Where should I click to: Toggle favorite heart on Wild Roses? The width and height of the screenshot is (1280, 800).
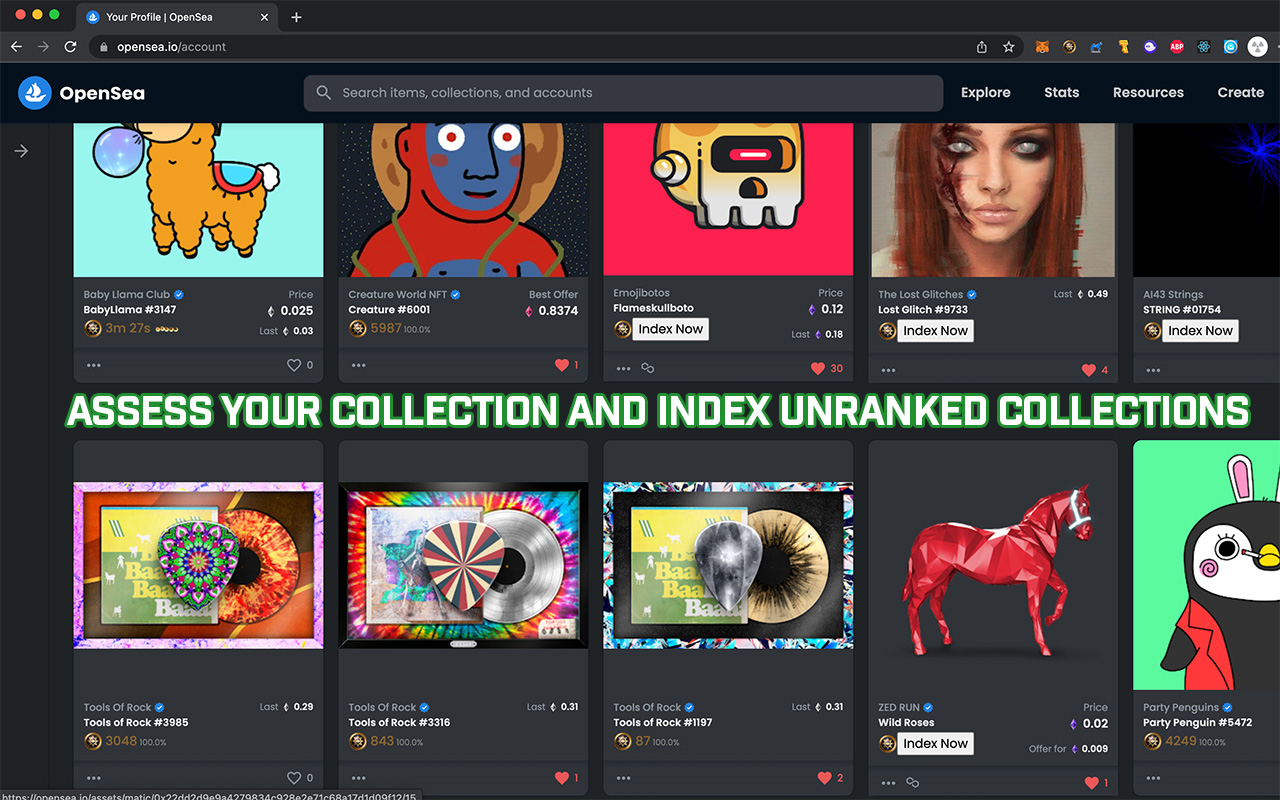[x=1091, y=783]
